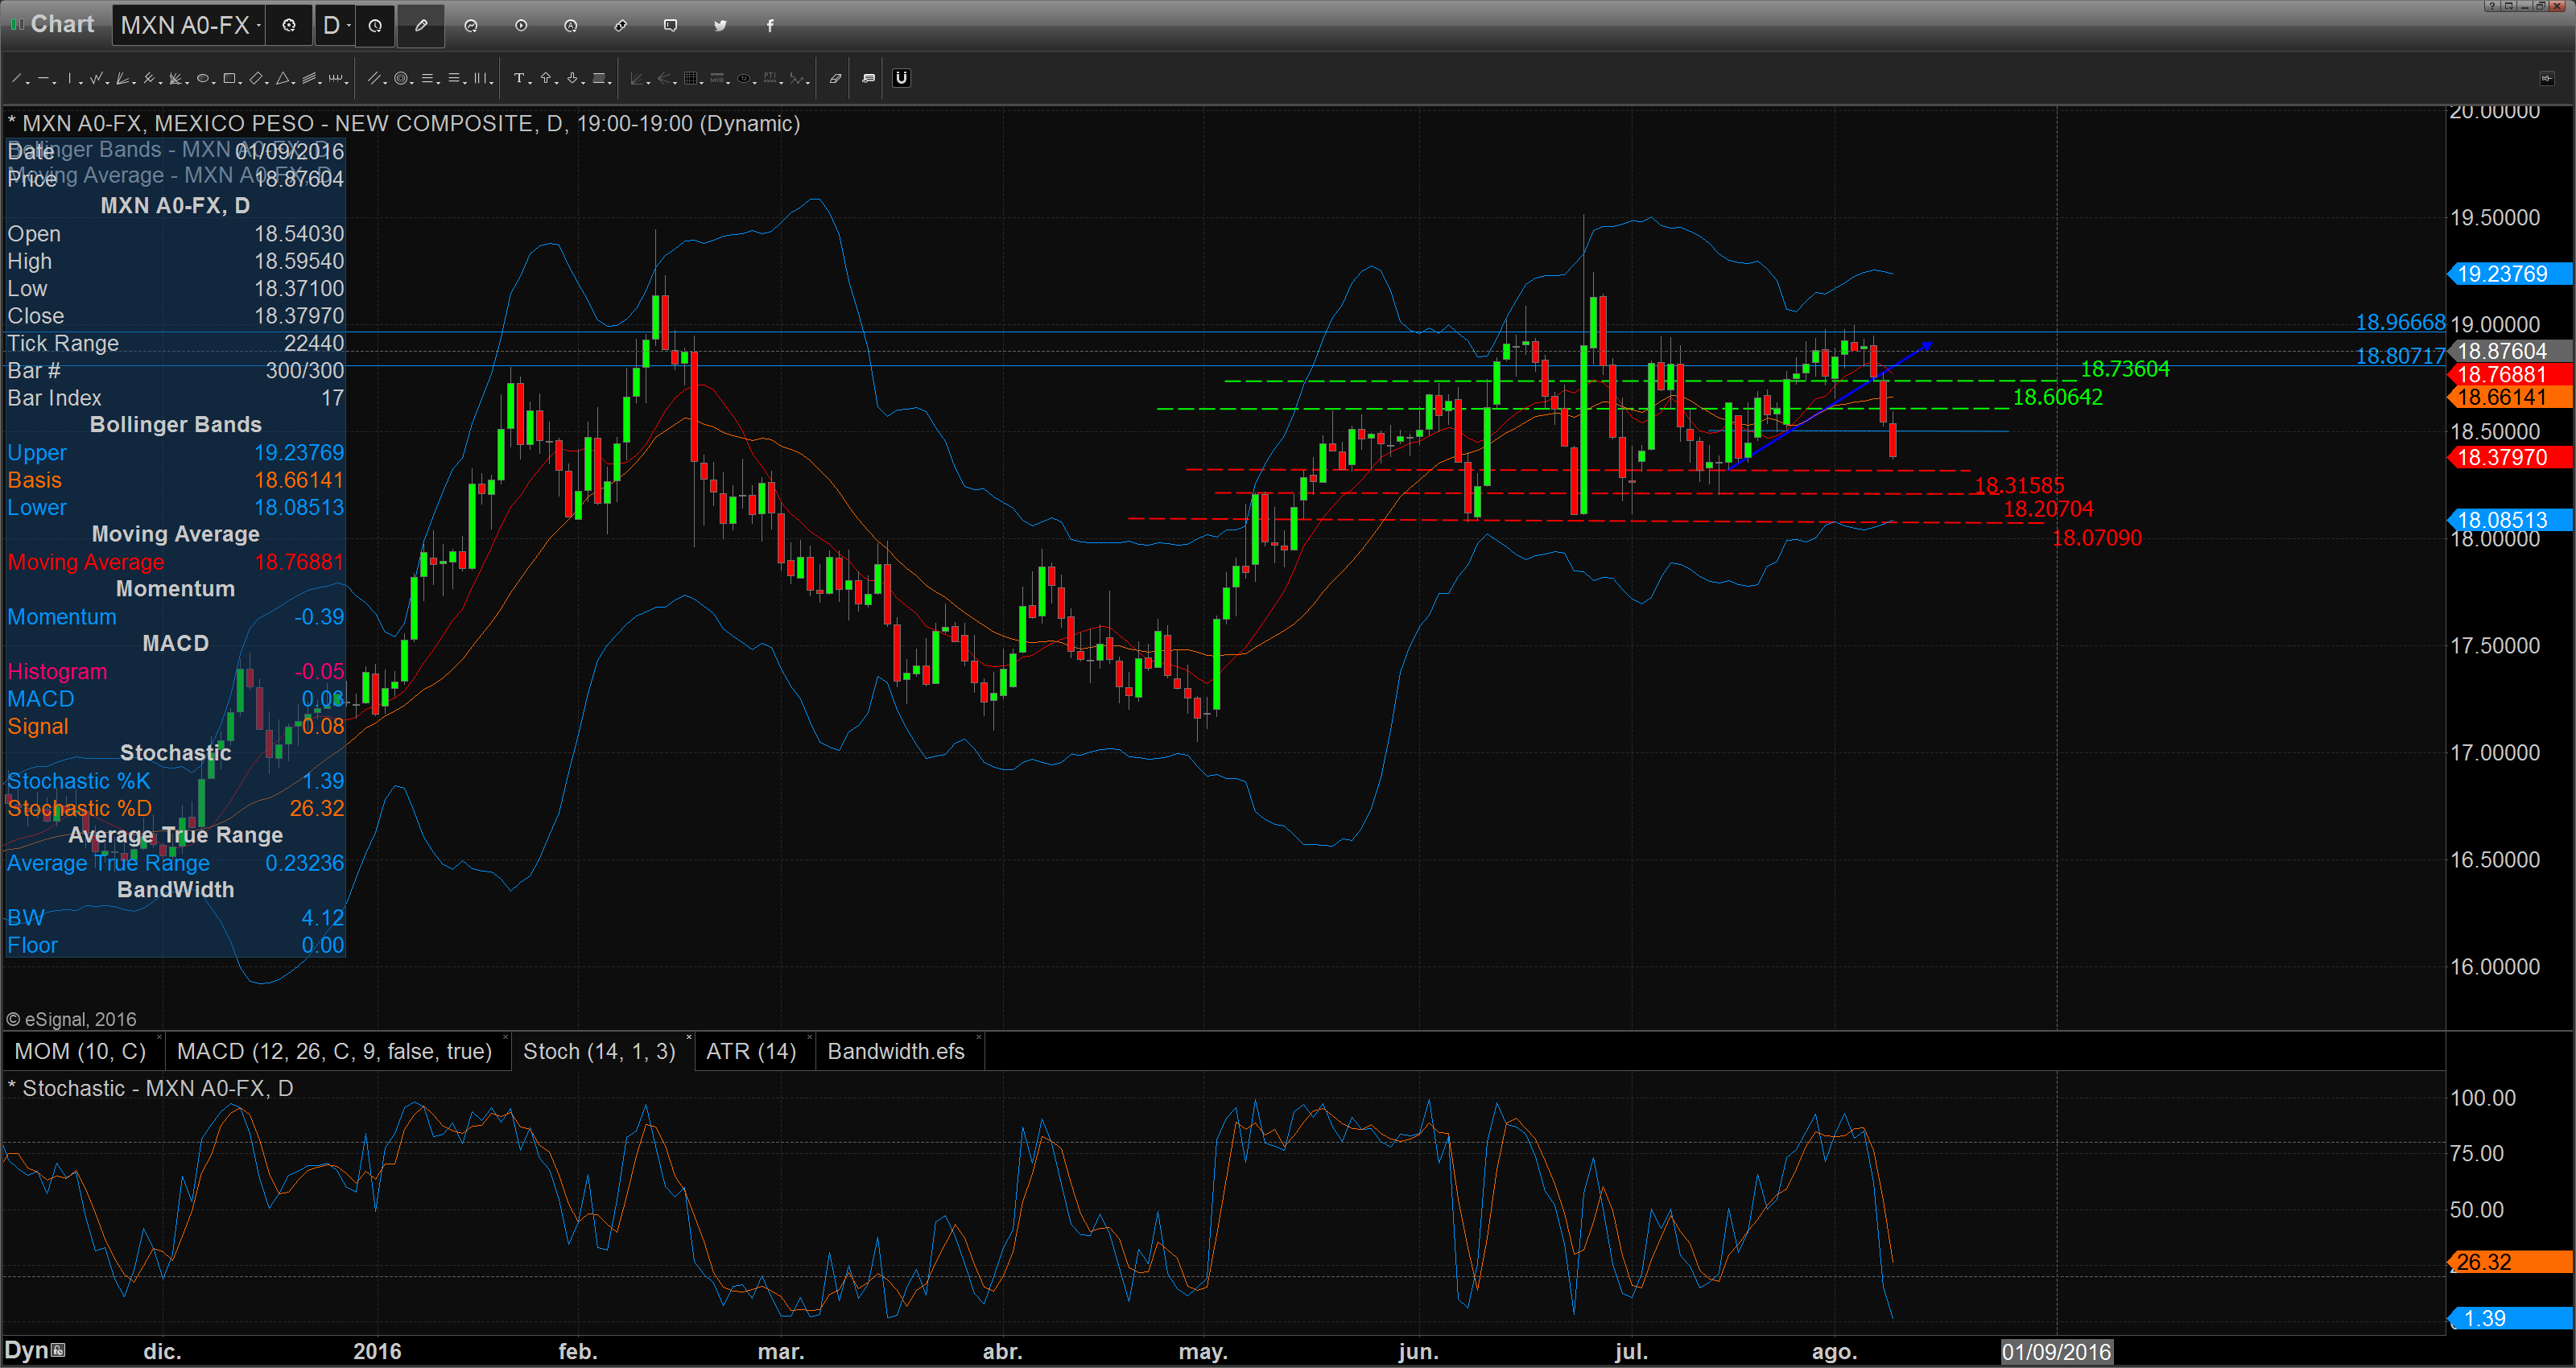Toggle the magnet snap U button
2576x1368 pixels.
click(902, 78)
